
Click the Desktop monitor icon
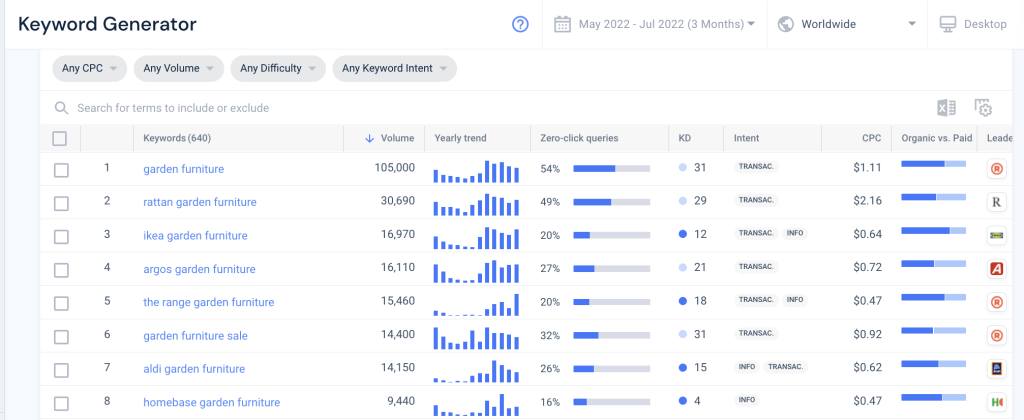click(x=948, y=25)
